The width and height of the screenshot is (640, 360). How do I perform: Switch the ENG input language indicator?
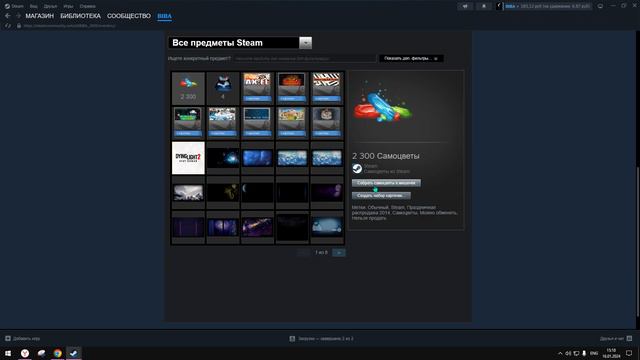coord(594,353)
